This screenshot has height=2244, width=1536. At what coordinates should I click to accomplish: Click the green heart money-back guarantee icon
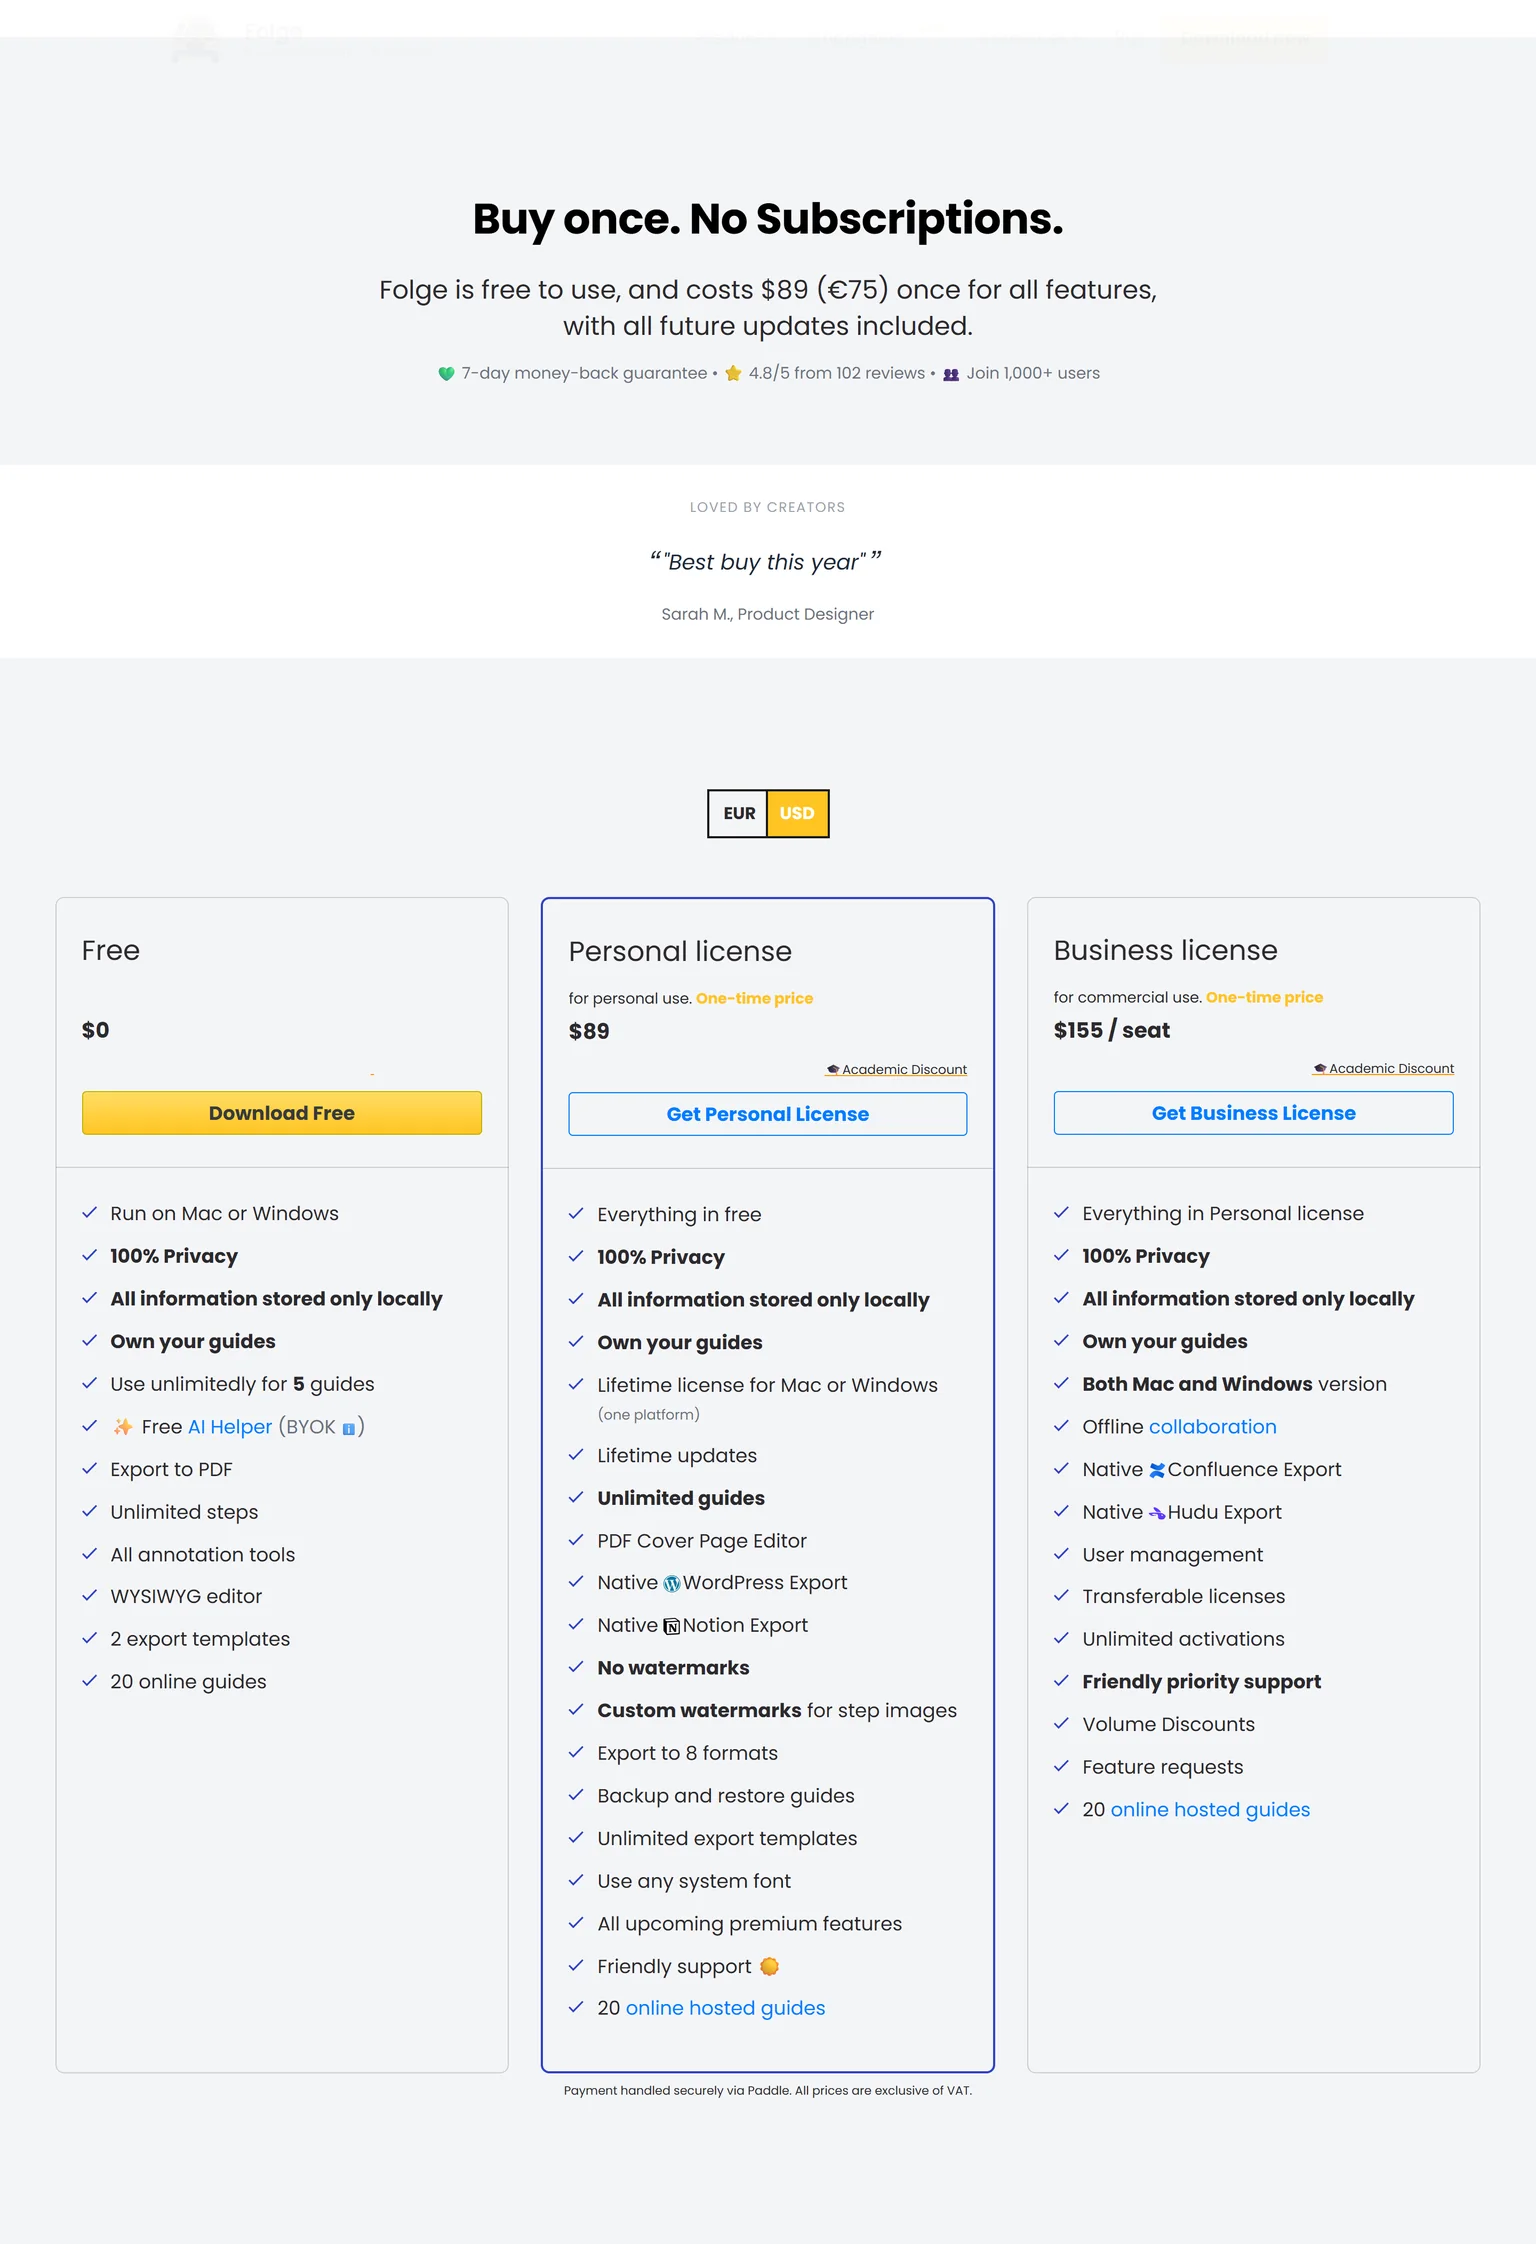[x=446, y=374]
